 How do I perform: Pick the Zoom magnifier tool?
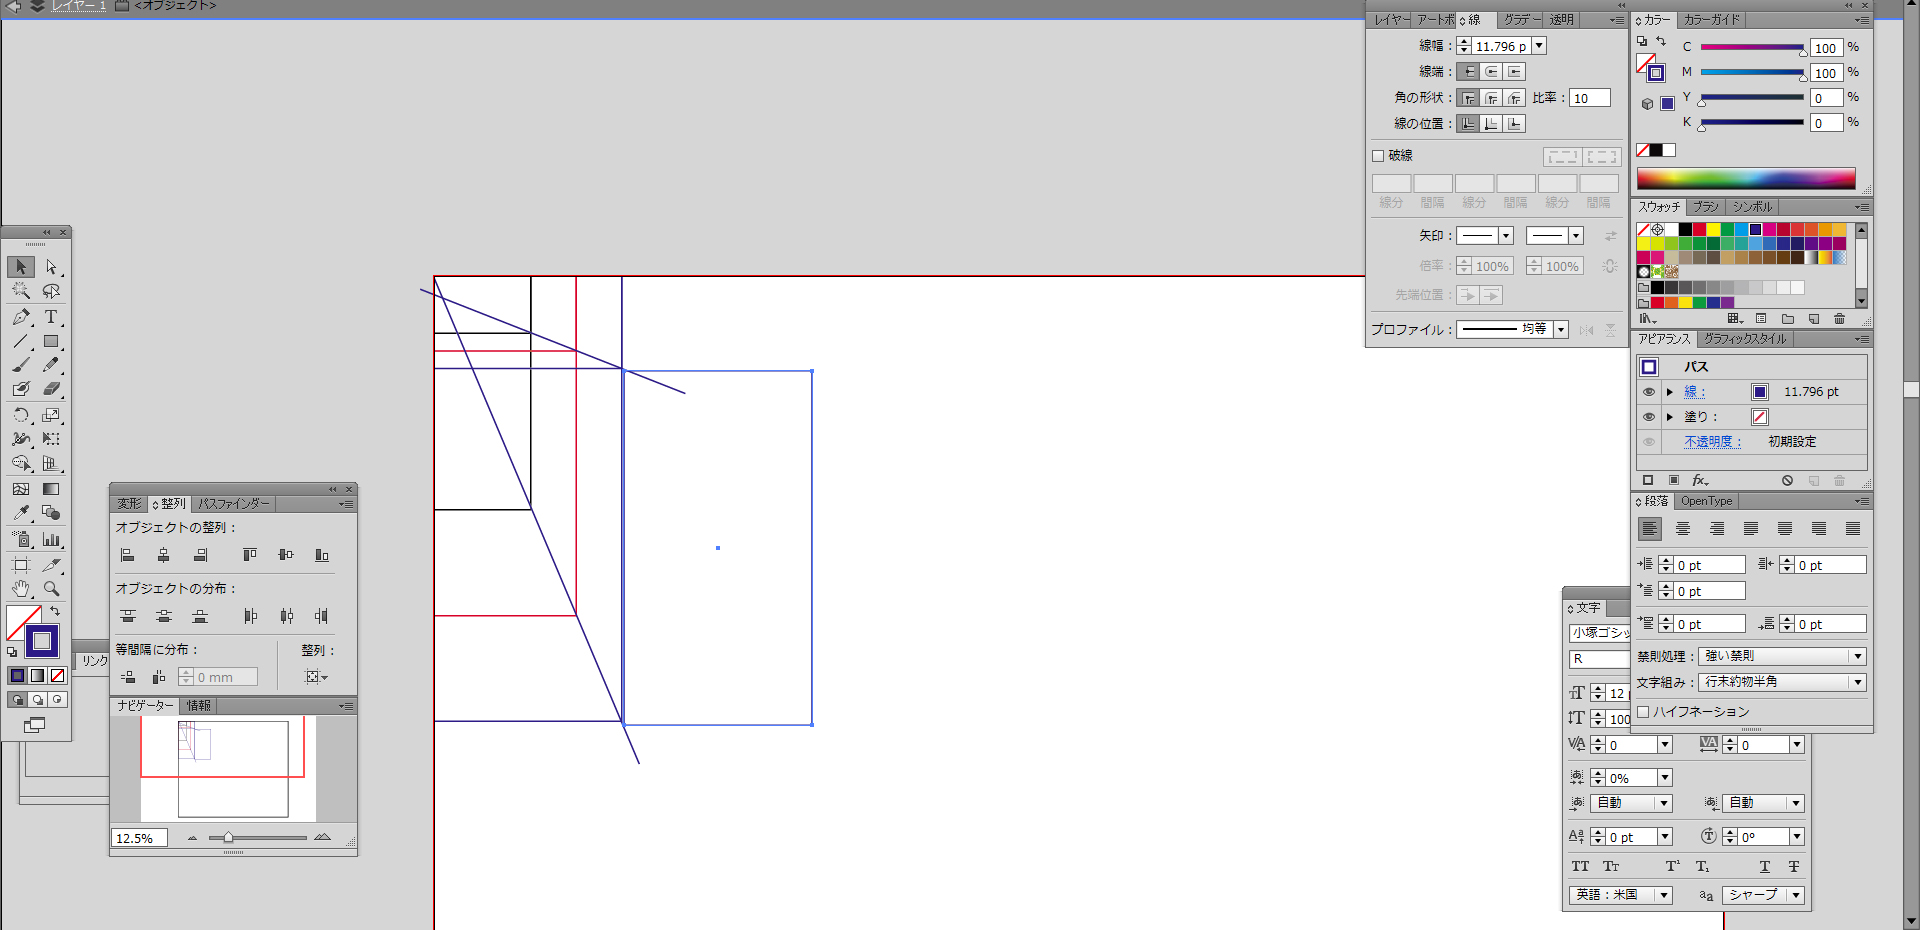pos(51,589)
